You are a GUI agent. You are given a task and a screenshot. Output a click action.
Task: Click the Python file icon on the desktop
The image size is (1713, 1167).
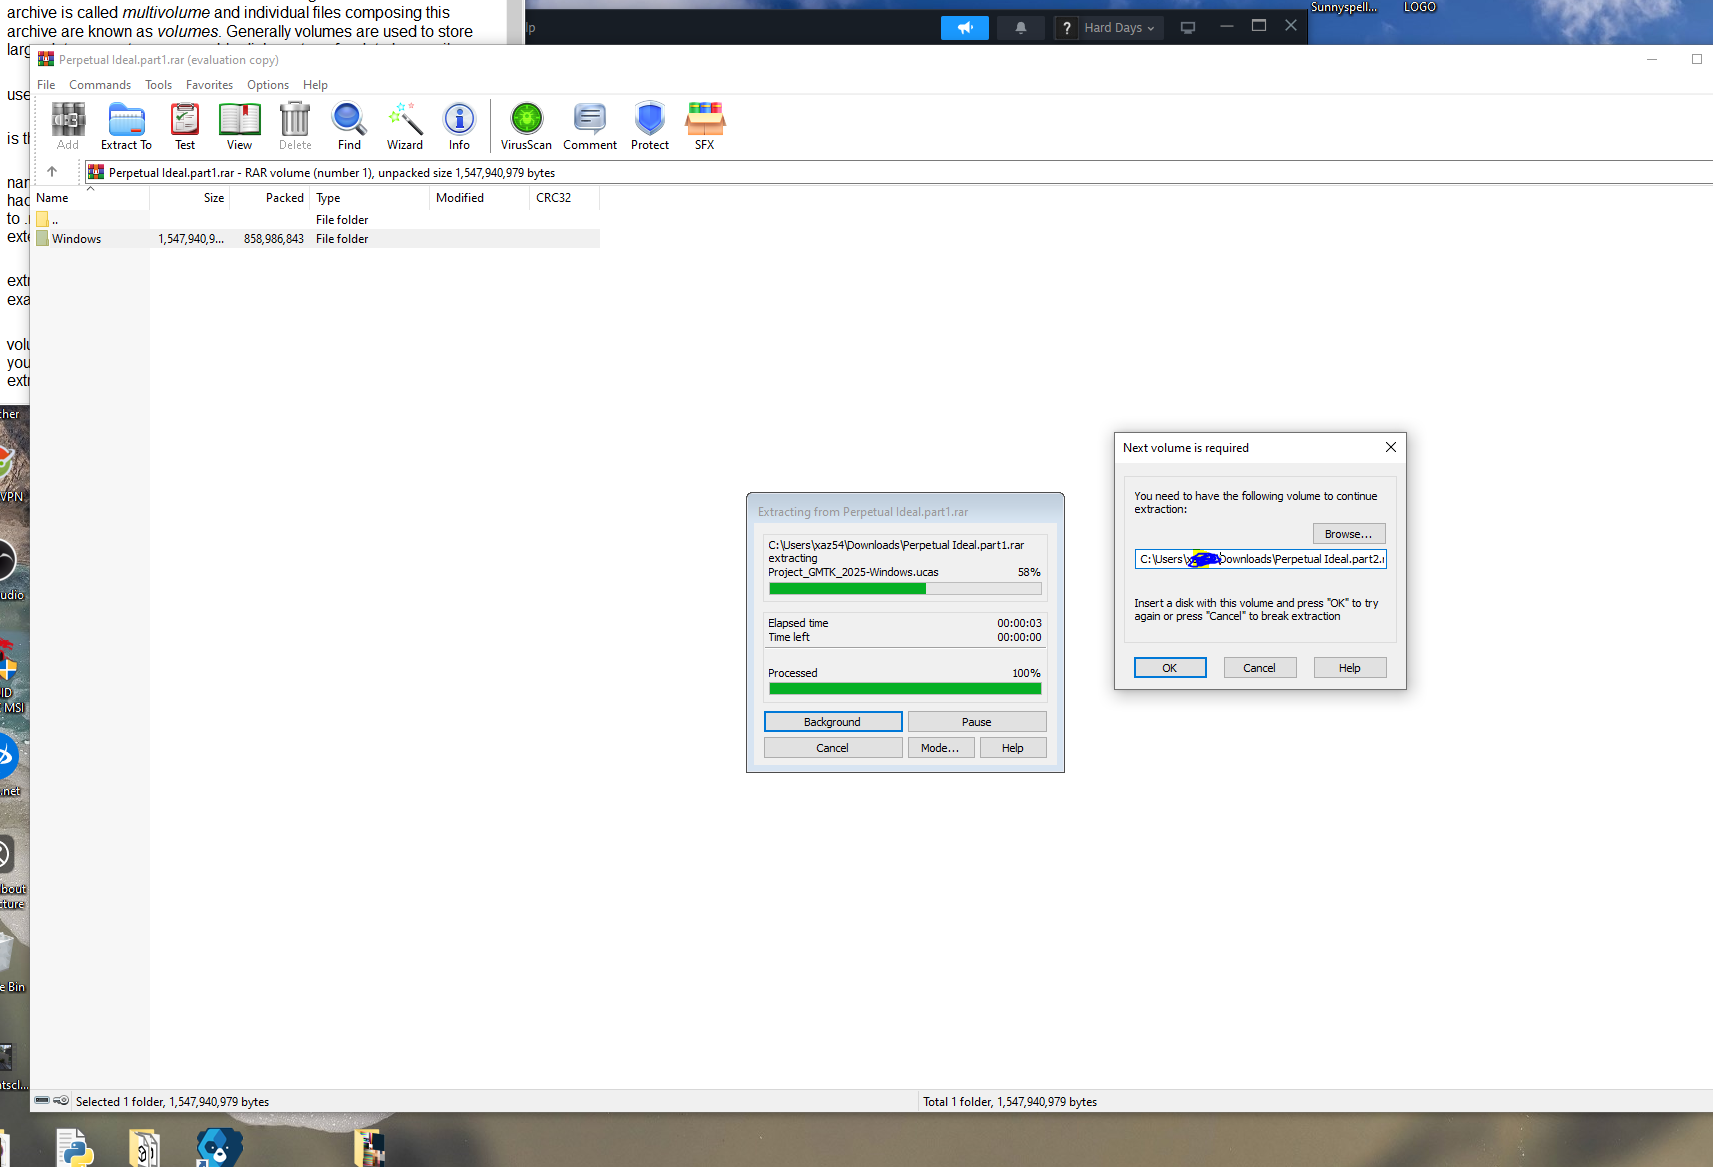tap(75, 1148)
